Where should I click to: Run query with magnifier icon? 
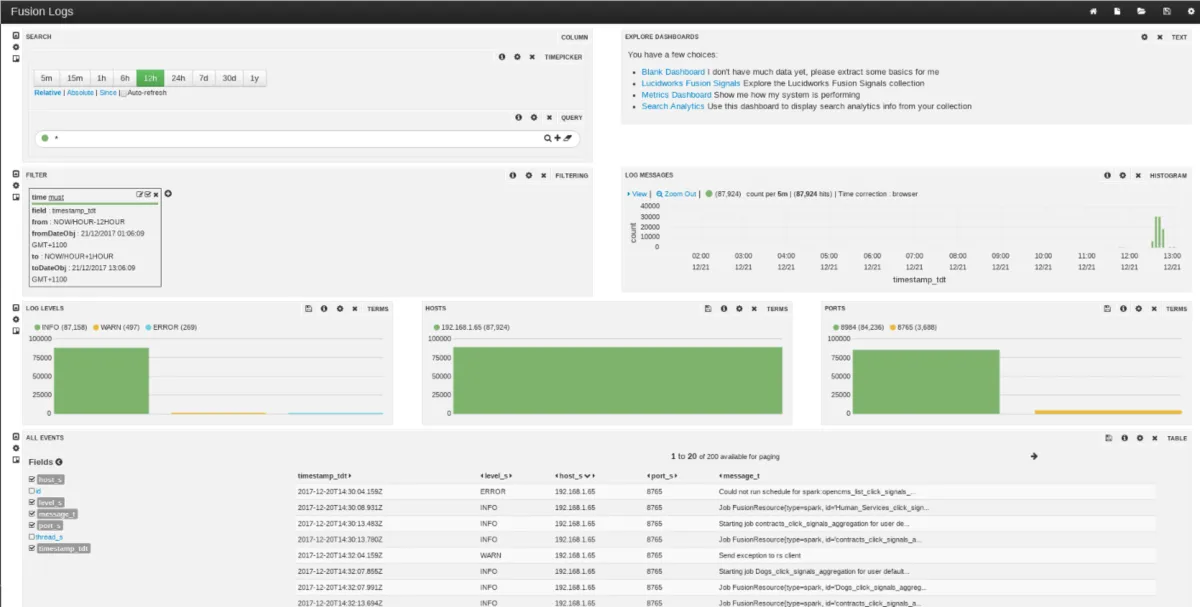coord(547,138)
